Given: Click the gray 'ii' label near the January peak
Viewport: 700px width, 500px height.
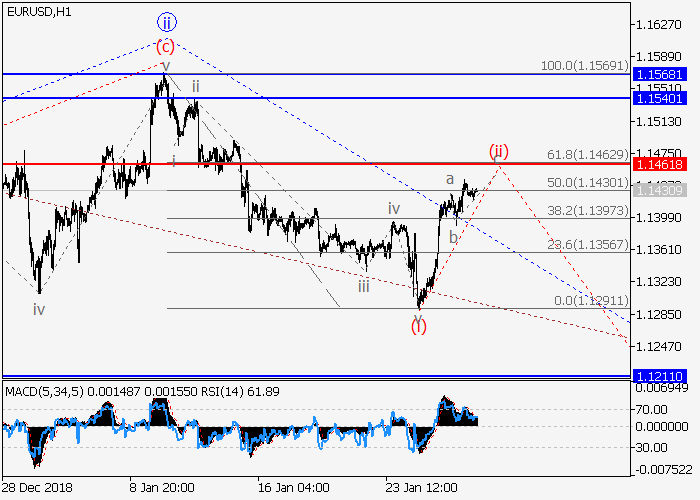Looking at the screenshot, I should (x=196, y=86).
